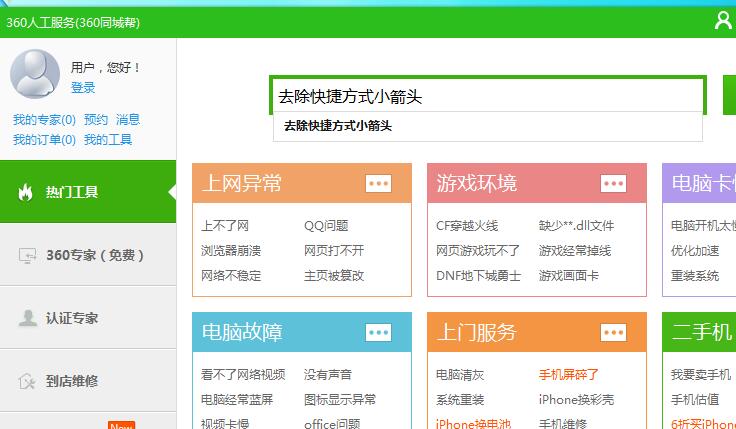
Task: Expand more options in 上网异常 card
Action: [378, 184]
